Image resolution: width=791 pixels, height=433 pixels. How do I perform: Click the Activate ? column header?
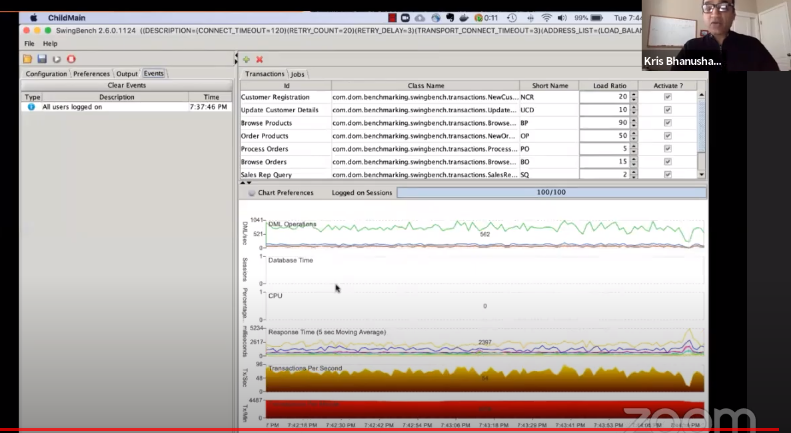[667, 86]
